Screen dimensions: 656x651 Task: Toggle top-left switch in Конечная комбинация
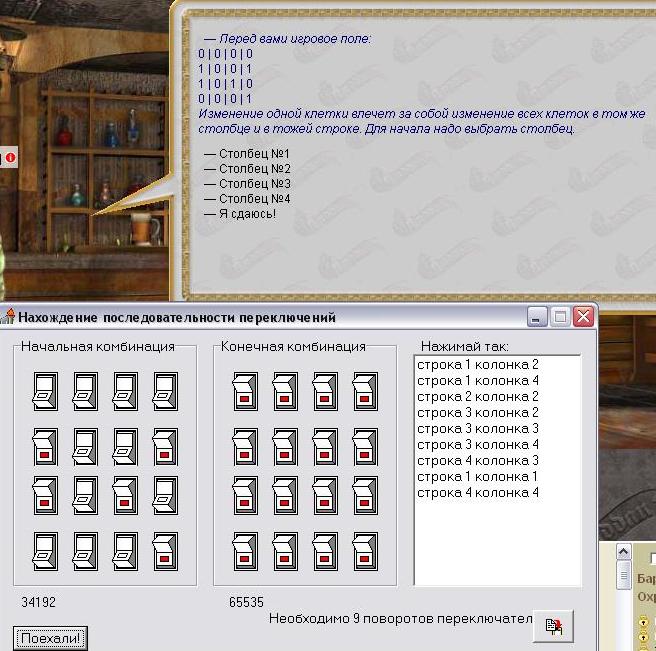click(x=245, y=391)
